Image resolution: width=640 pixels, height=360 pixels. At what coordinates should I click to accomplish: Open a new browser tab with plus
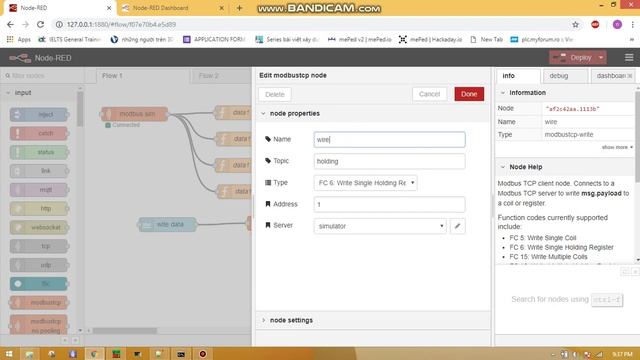pos(239,8)
